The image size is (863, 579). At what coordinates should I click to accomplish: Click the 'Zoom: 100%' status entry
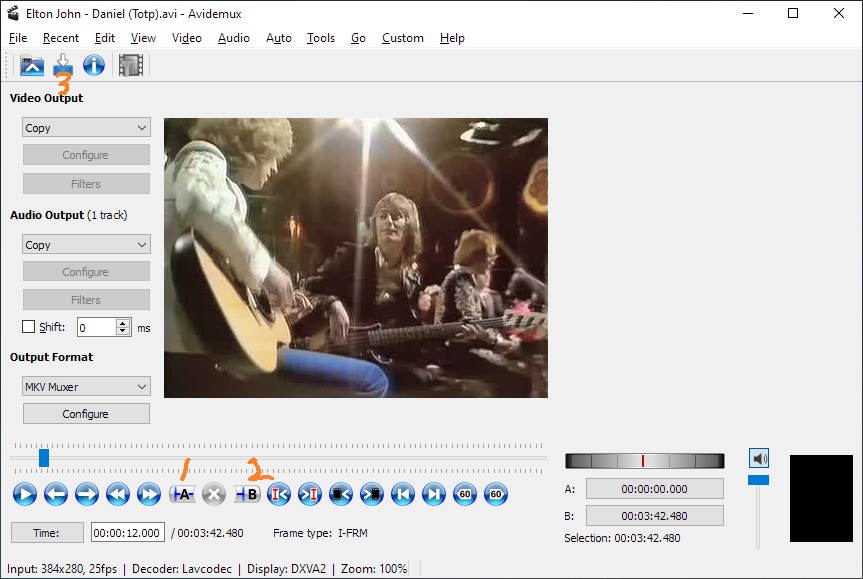click(374, 569)
